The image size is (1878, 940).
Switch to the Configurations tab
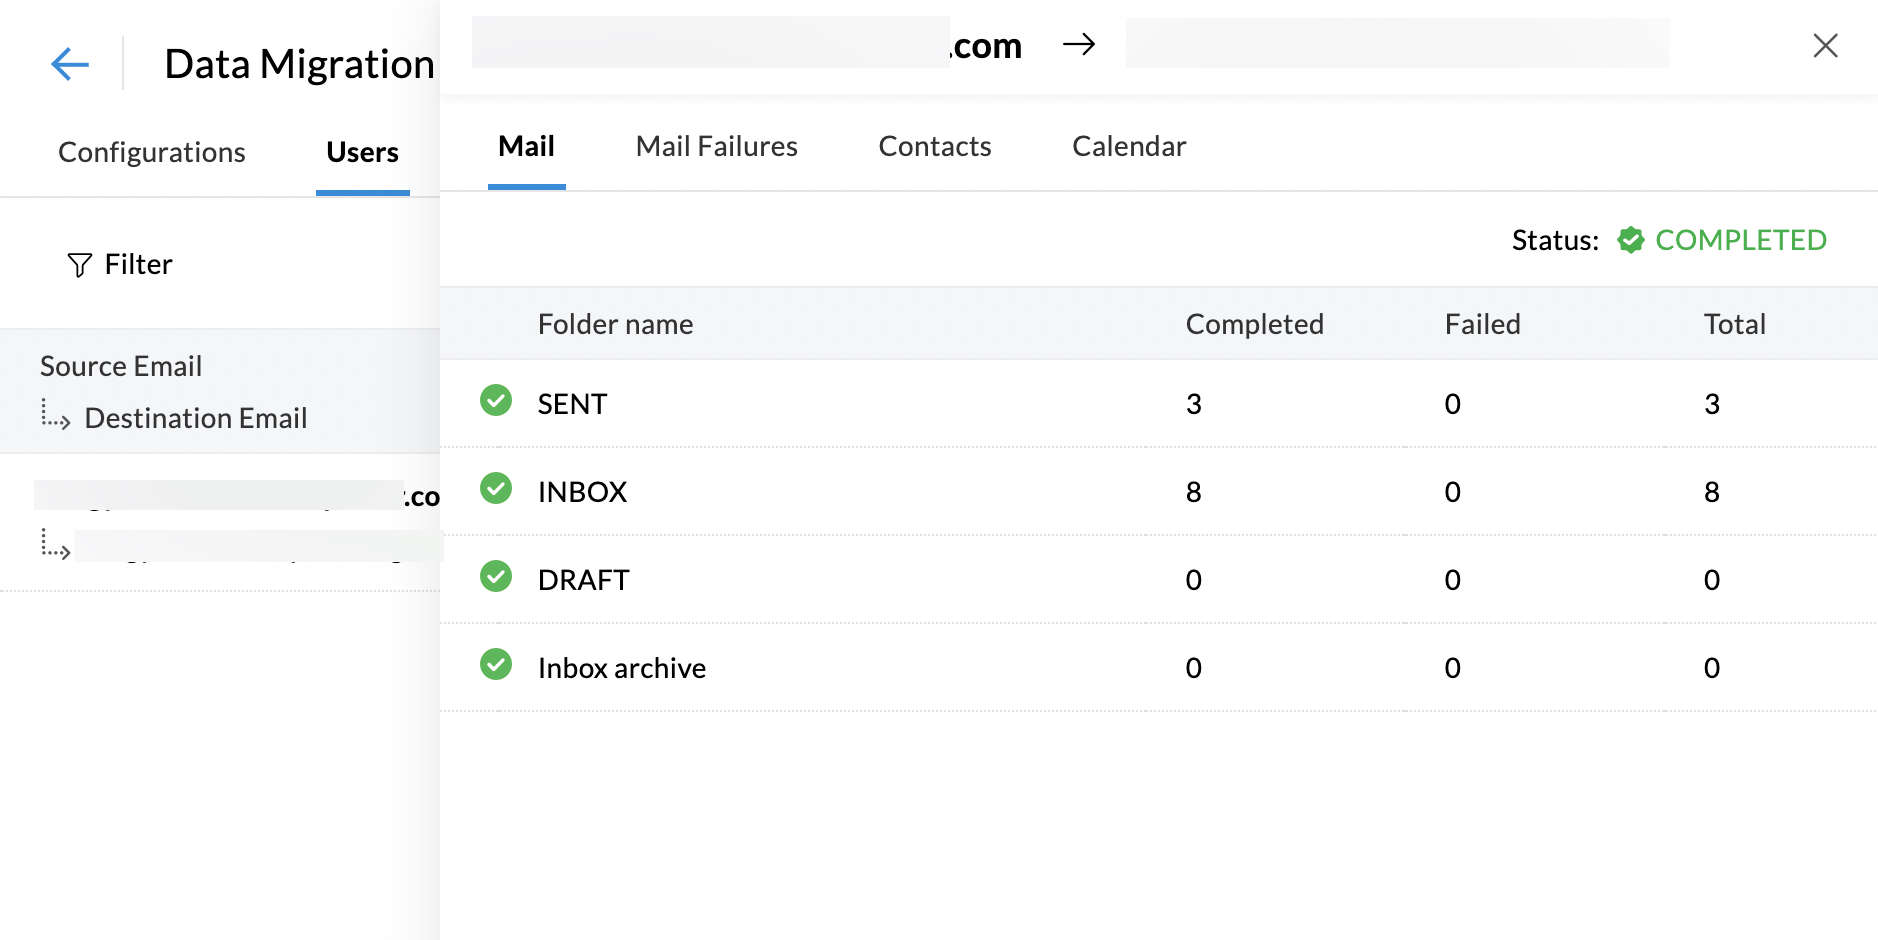point(152,152)
